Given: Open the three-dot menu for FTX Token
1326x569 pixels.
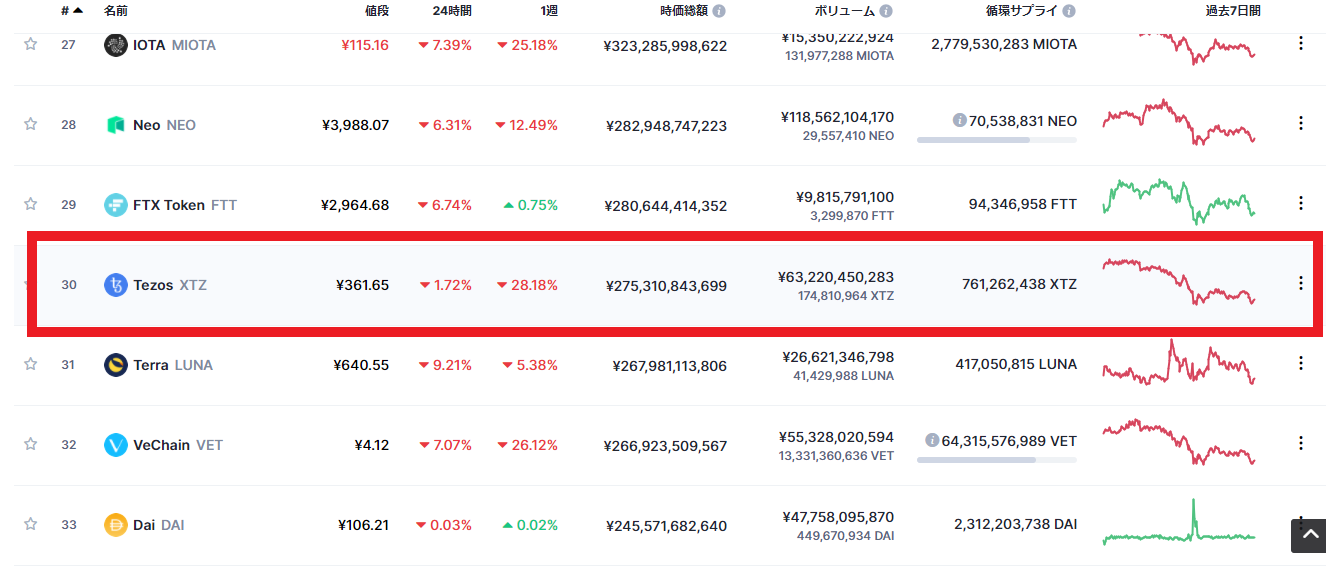Looking at the screenshot, I should [1301, 203].
